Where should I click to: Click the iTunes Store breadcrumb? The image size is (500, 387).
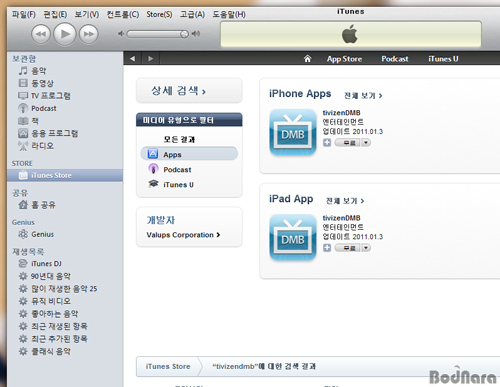click(x=168, y=366)
